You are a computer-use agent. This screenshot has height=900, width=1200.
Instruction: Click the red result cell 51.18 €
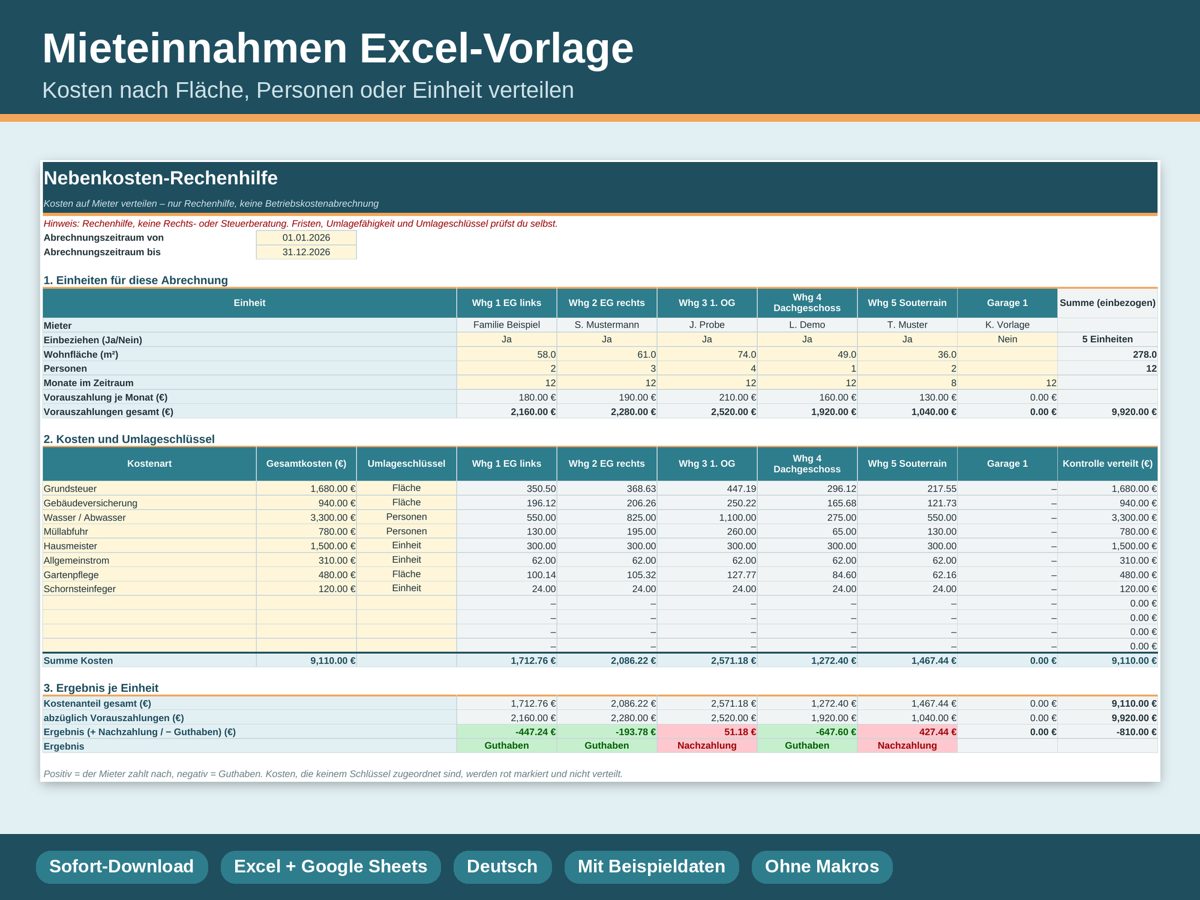(707, 732)
